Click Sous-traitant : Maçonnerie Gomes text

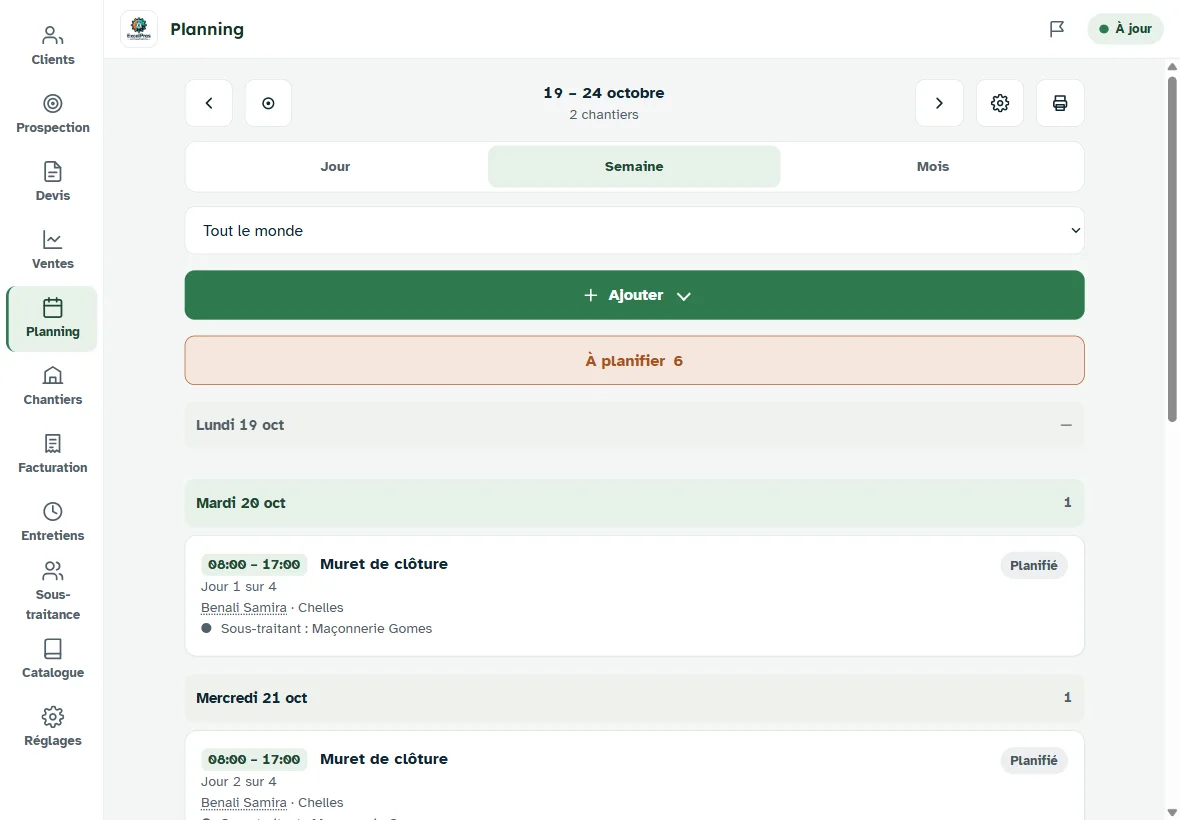click(327, 629)
